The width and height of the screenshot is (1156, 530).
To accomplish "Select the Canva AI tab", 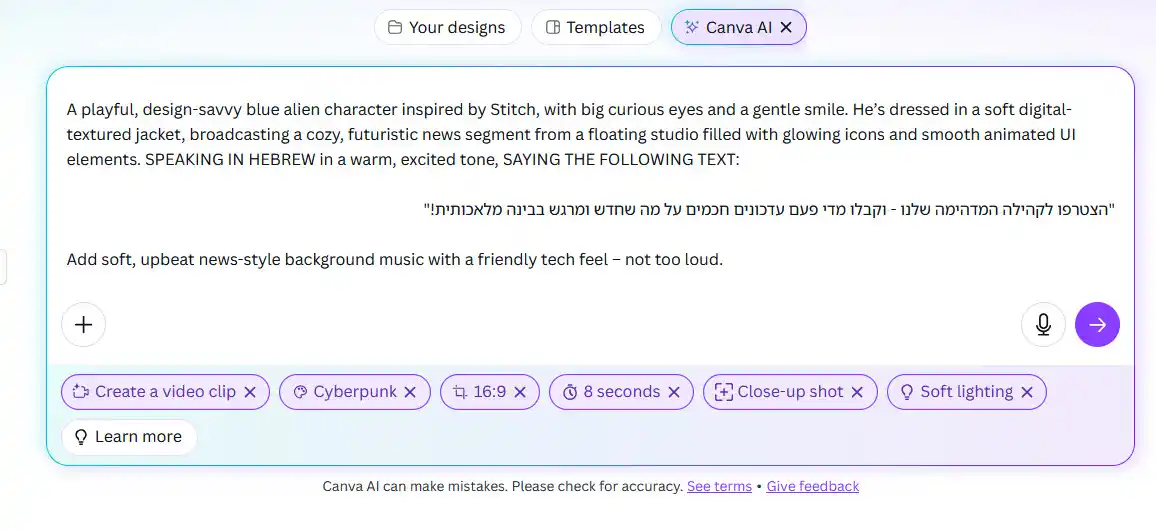I will [x=728, y=27].
